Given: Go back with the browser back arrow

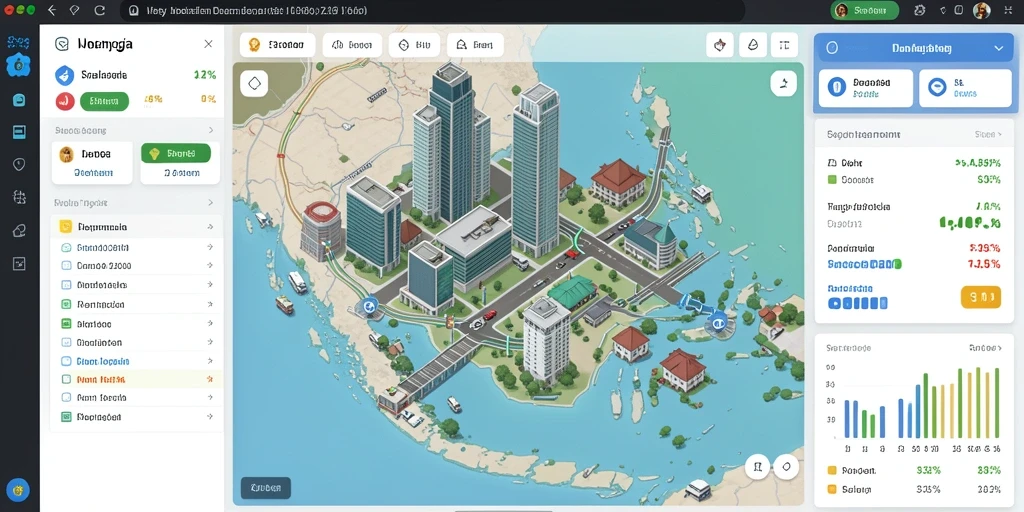Looking at the screenshot, I should coord(52,10).
